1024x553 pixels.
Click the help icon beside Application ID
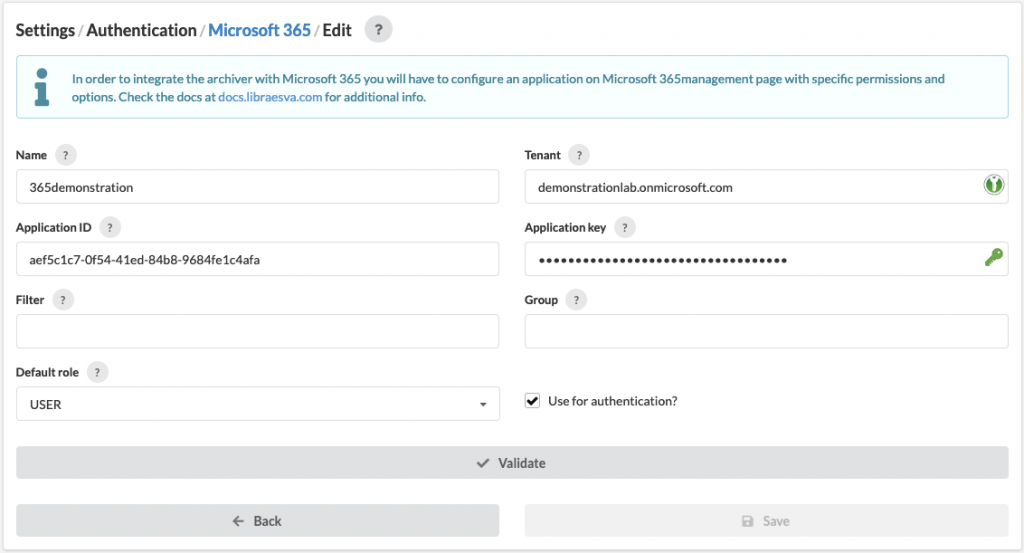click(110, 228)
